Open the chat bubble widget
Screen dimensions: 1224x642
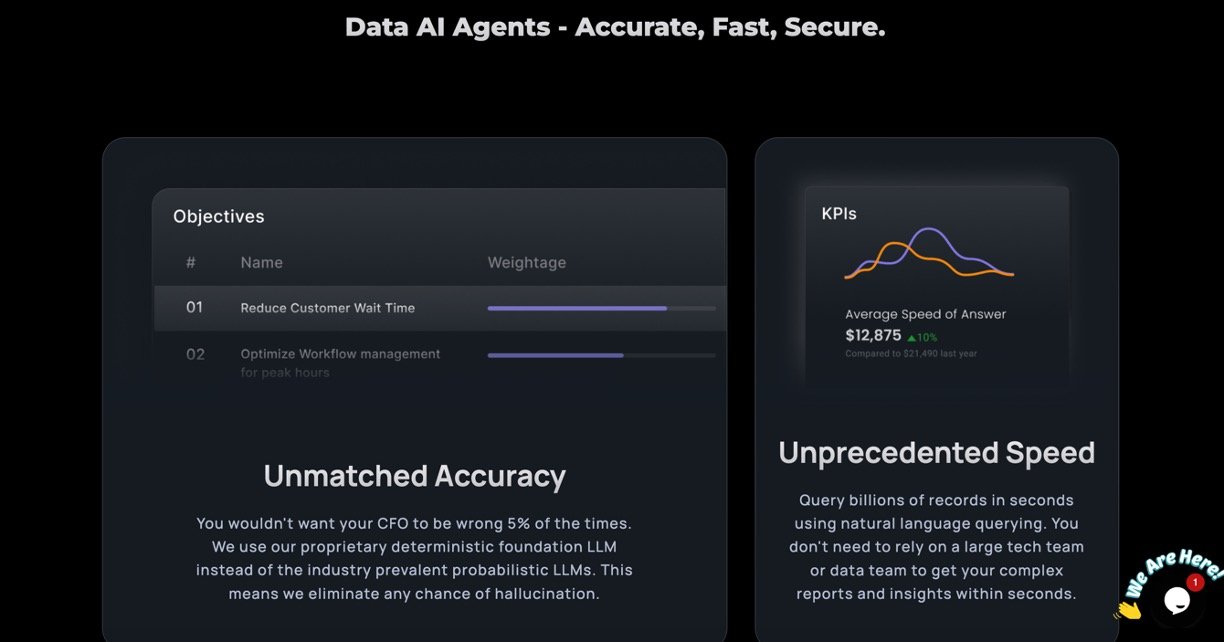[x=1177, y=600]
